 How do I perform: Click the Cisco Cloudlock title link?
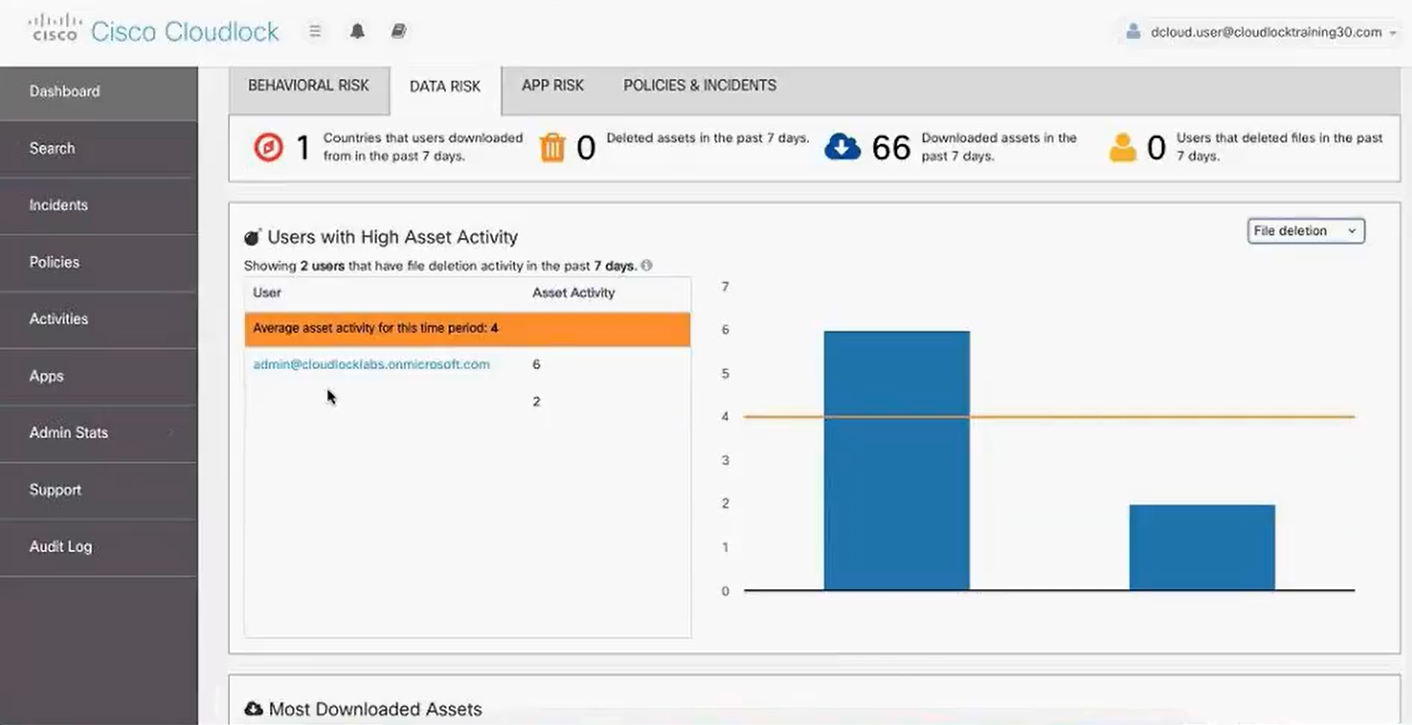[185, 31]
